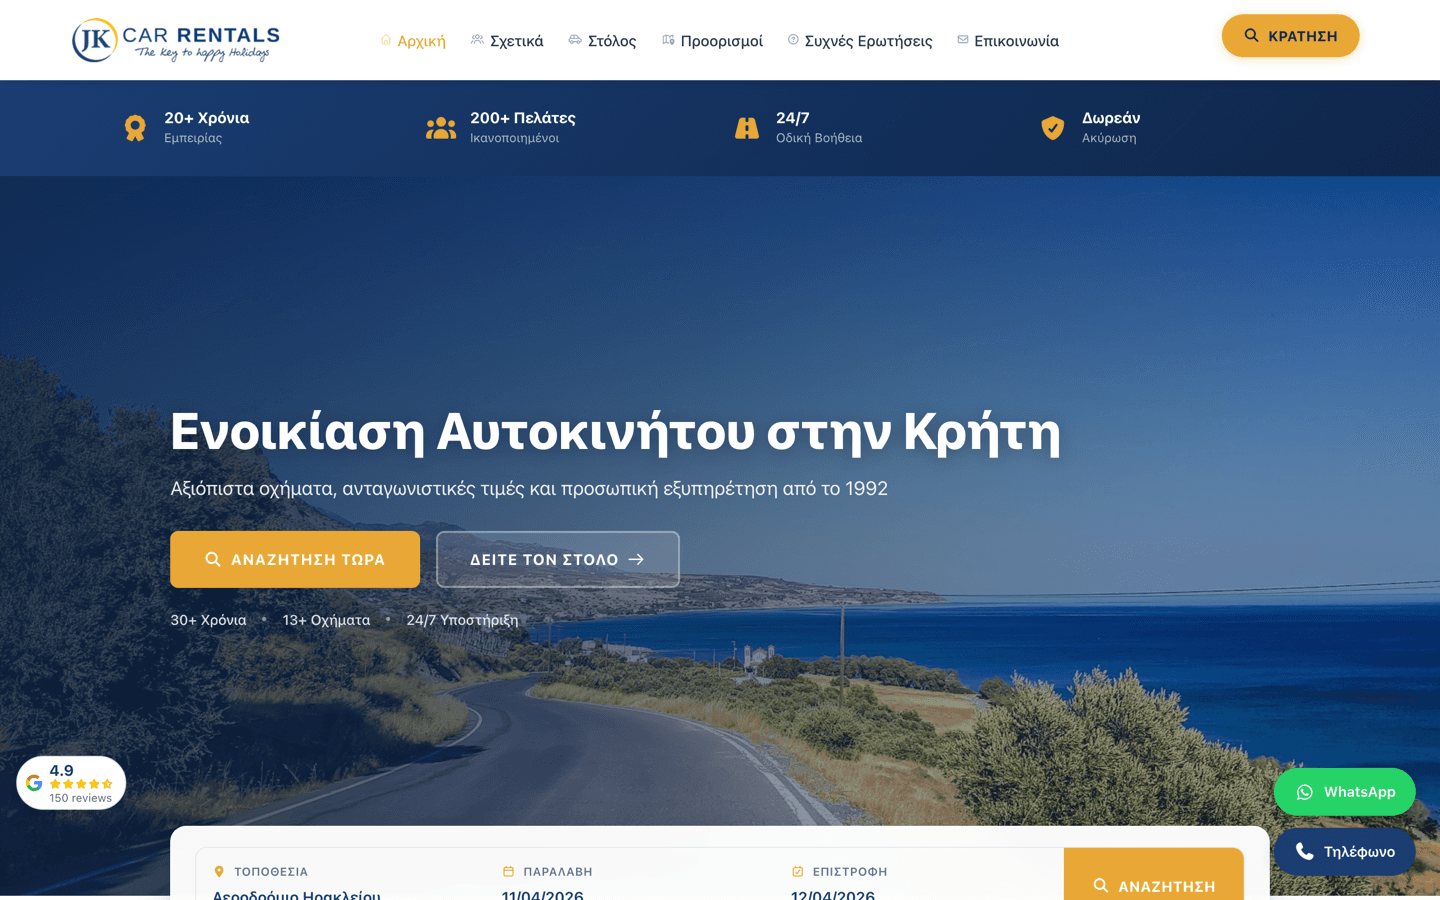The height and width of the screenshot is (900, 1440).
Task: Open the Προορισμοί menu item
Action: (x=722, y=40)
